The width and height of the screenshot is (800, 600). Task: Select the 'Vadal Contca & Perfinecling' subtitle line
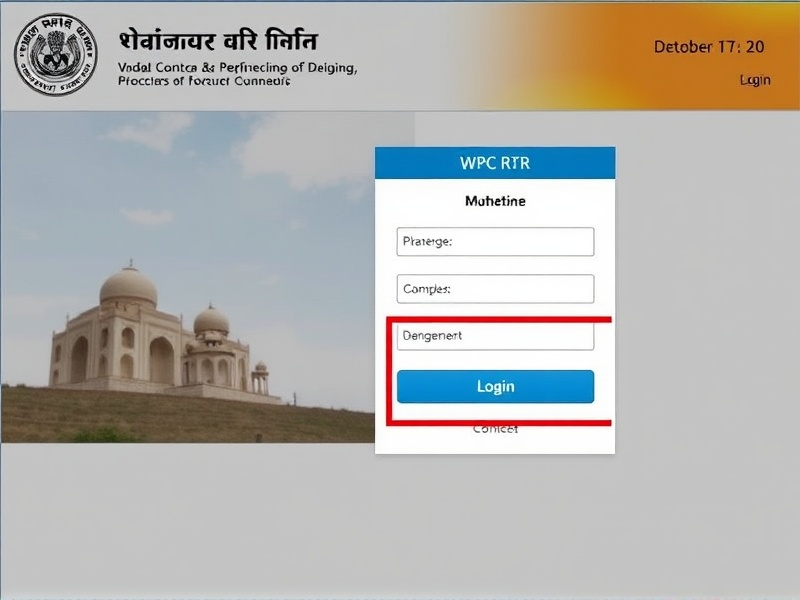[x=237, y=67]
